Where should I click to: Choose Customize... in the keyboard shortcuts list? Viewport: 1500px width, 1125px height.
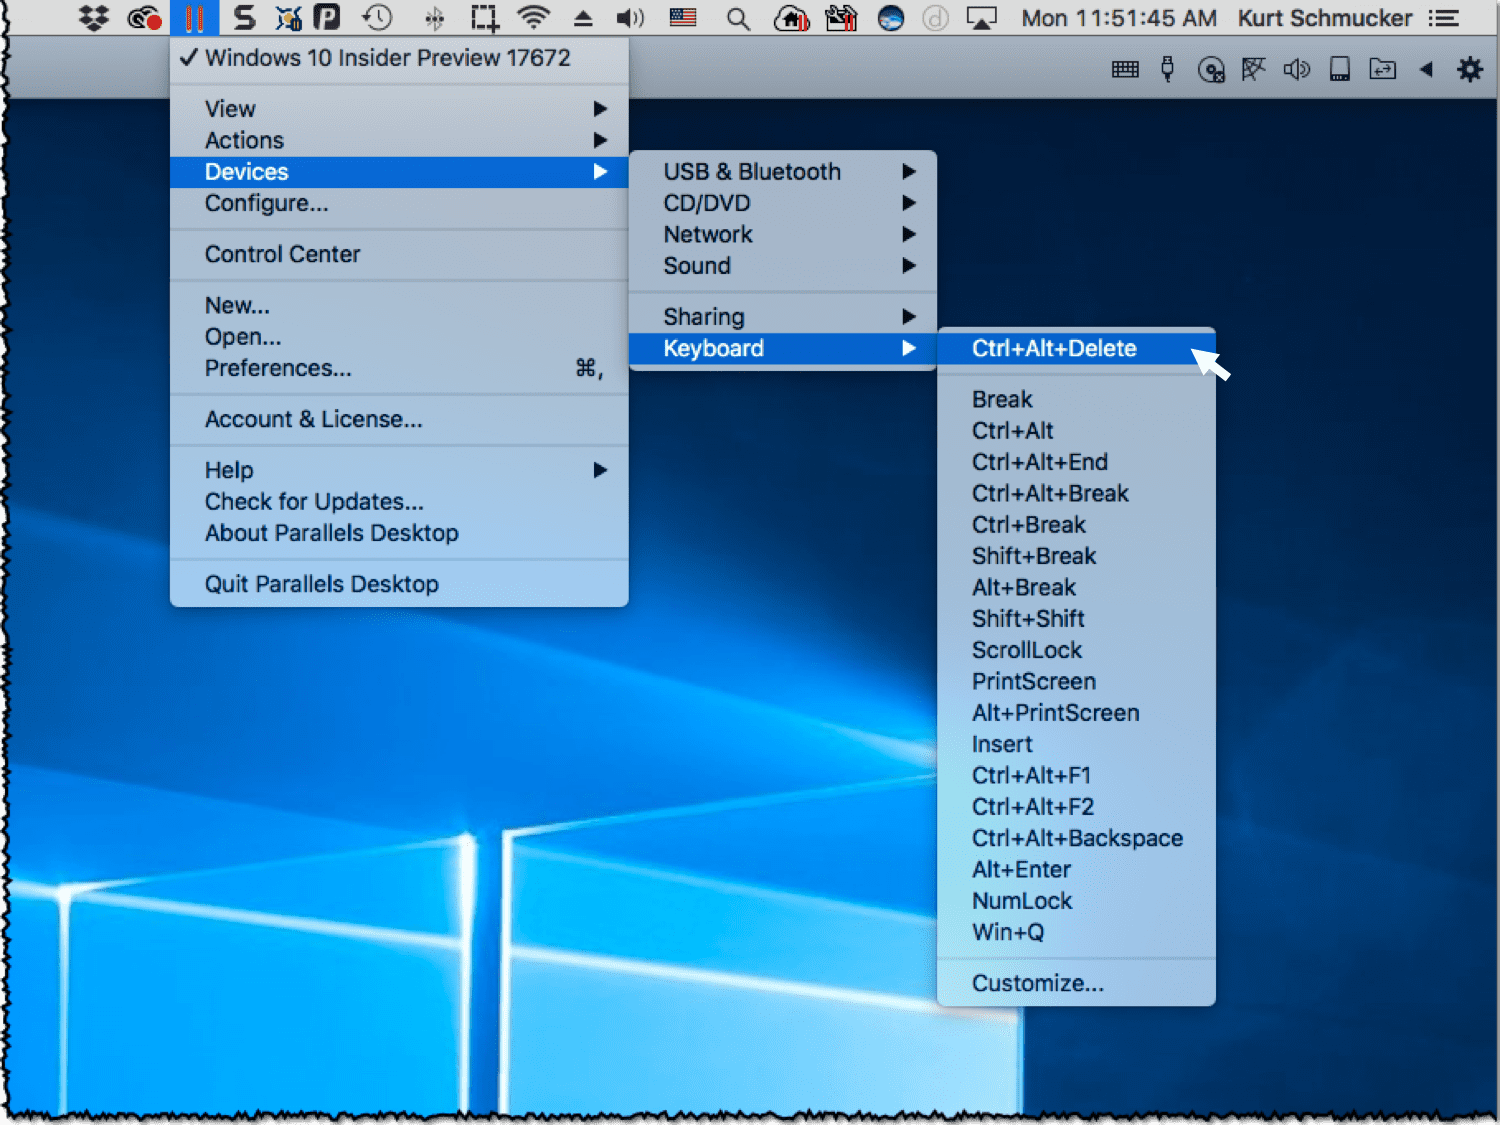pyautogui.click(x=1038, y=983)
